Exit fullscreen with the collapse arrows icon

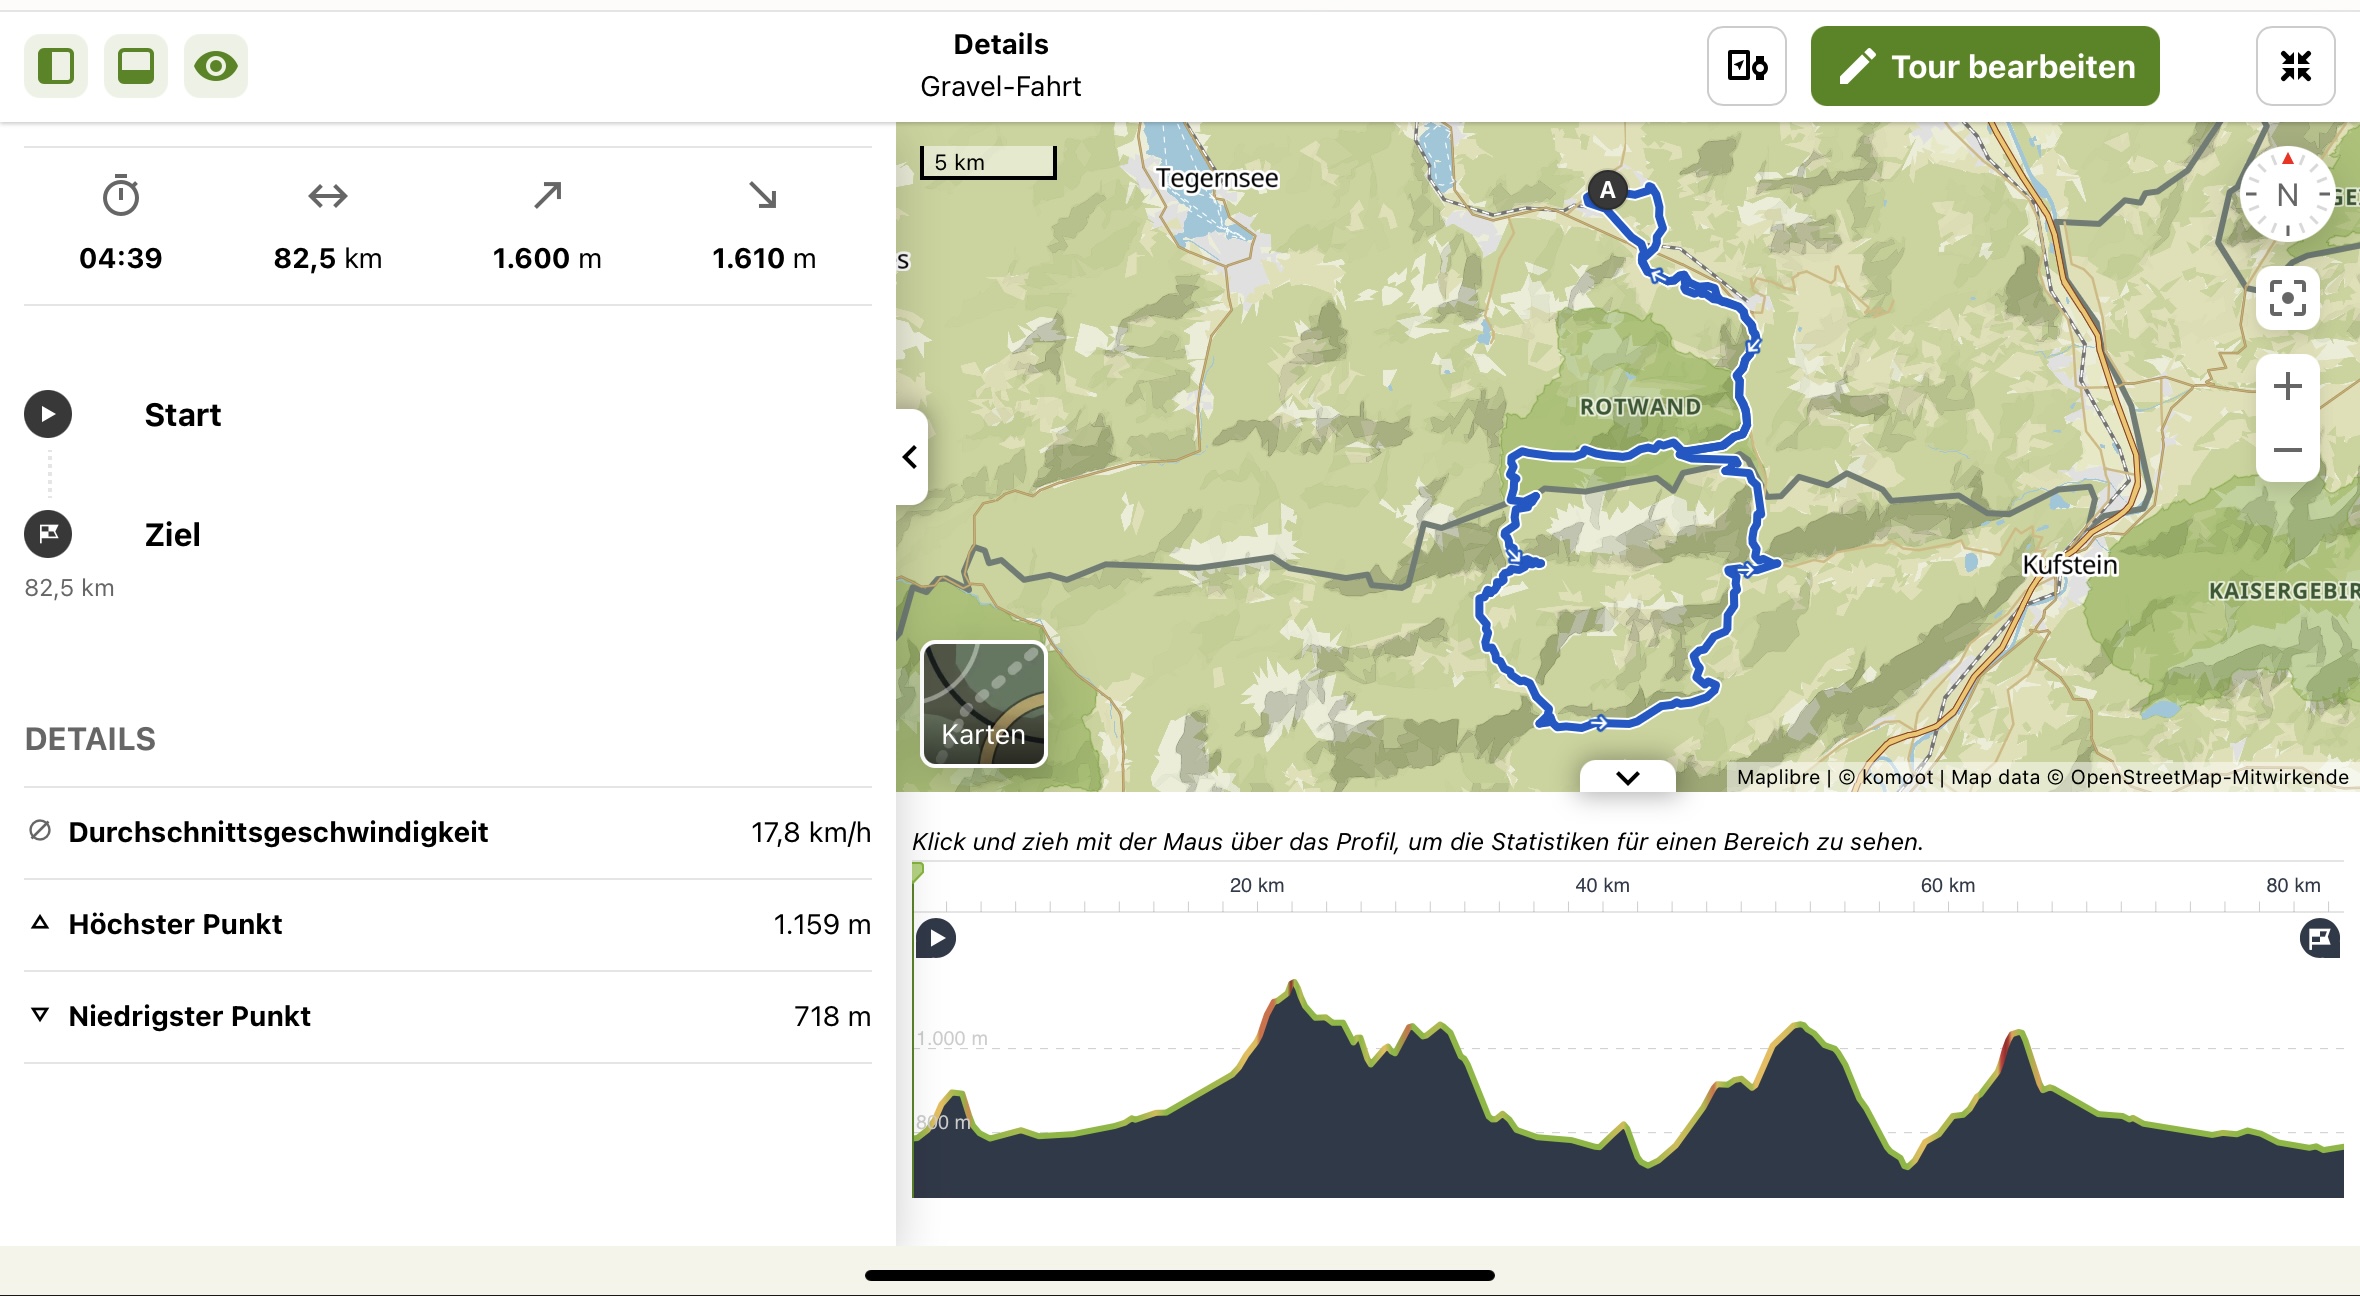2295,66
